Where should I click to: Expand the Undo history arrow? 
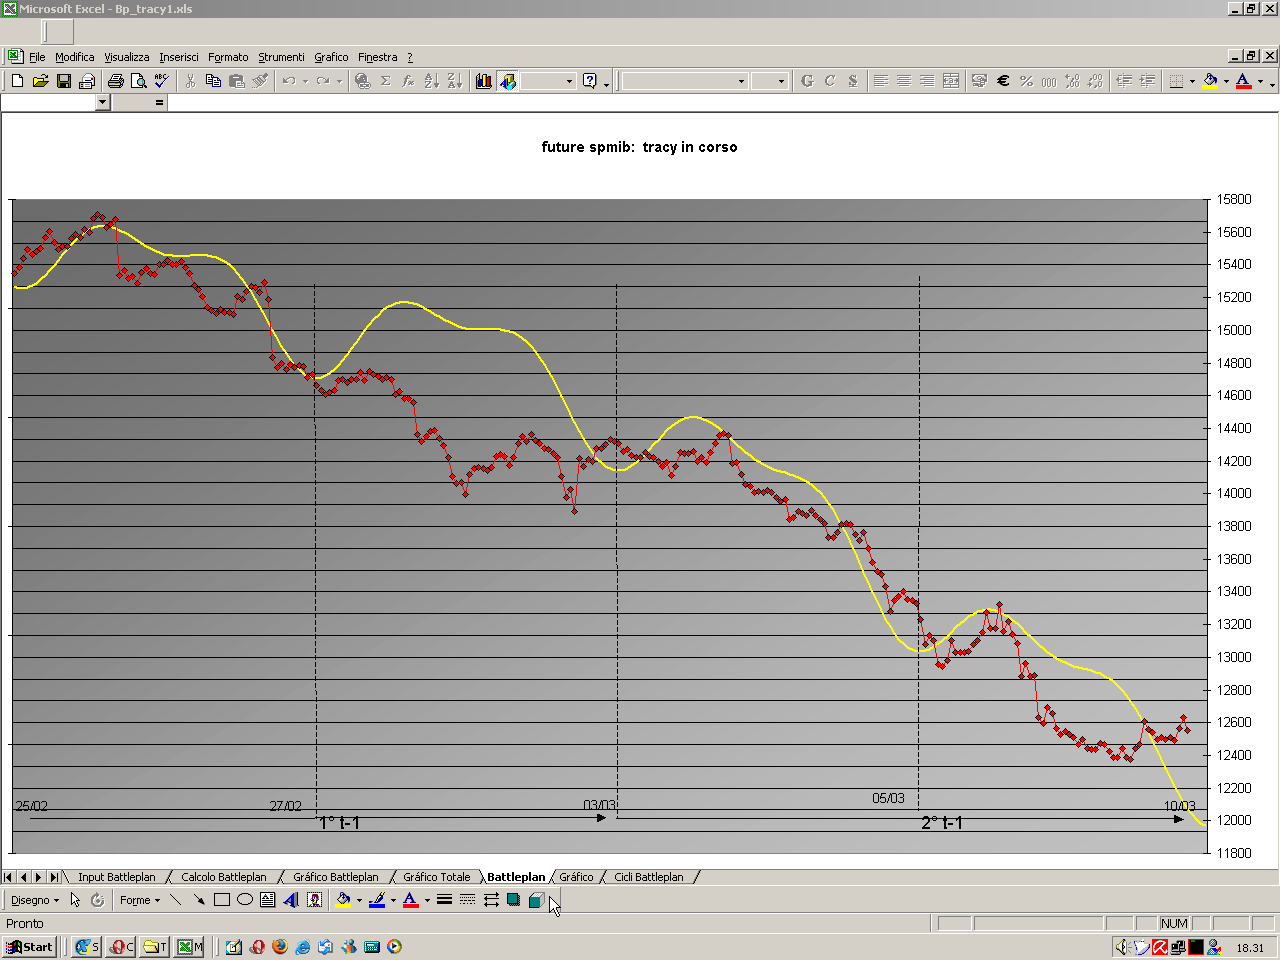tap(305, 81)
